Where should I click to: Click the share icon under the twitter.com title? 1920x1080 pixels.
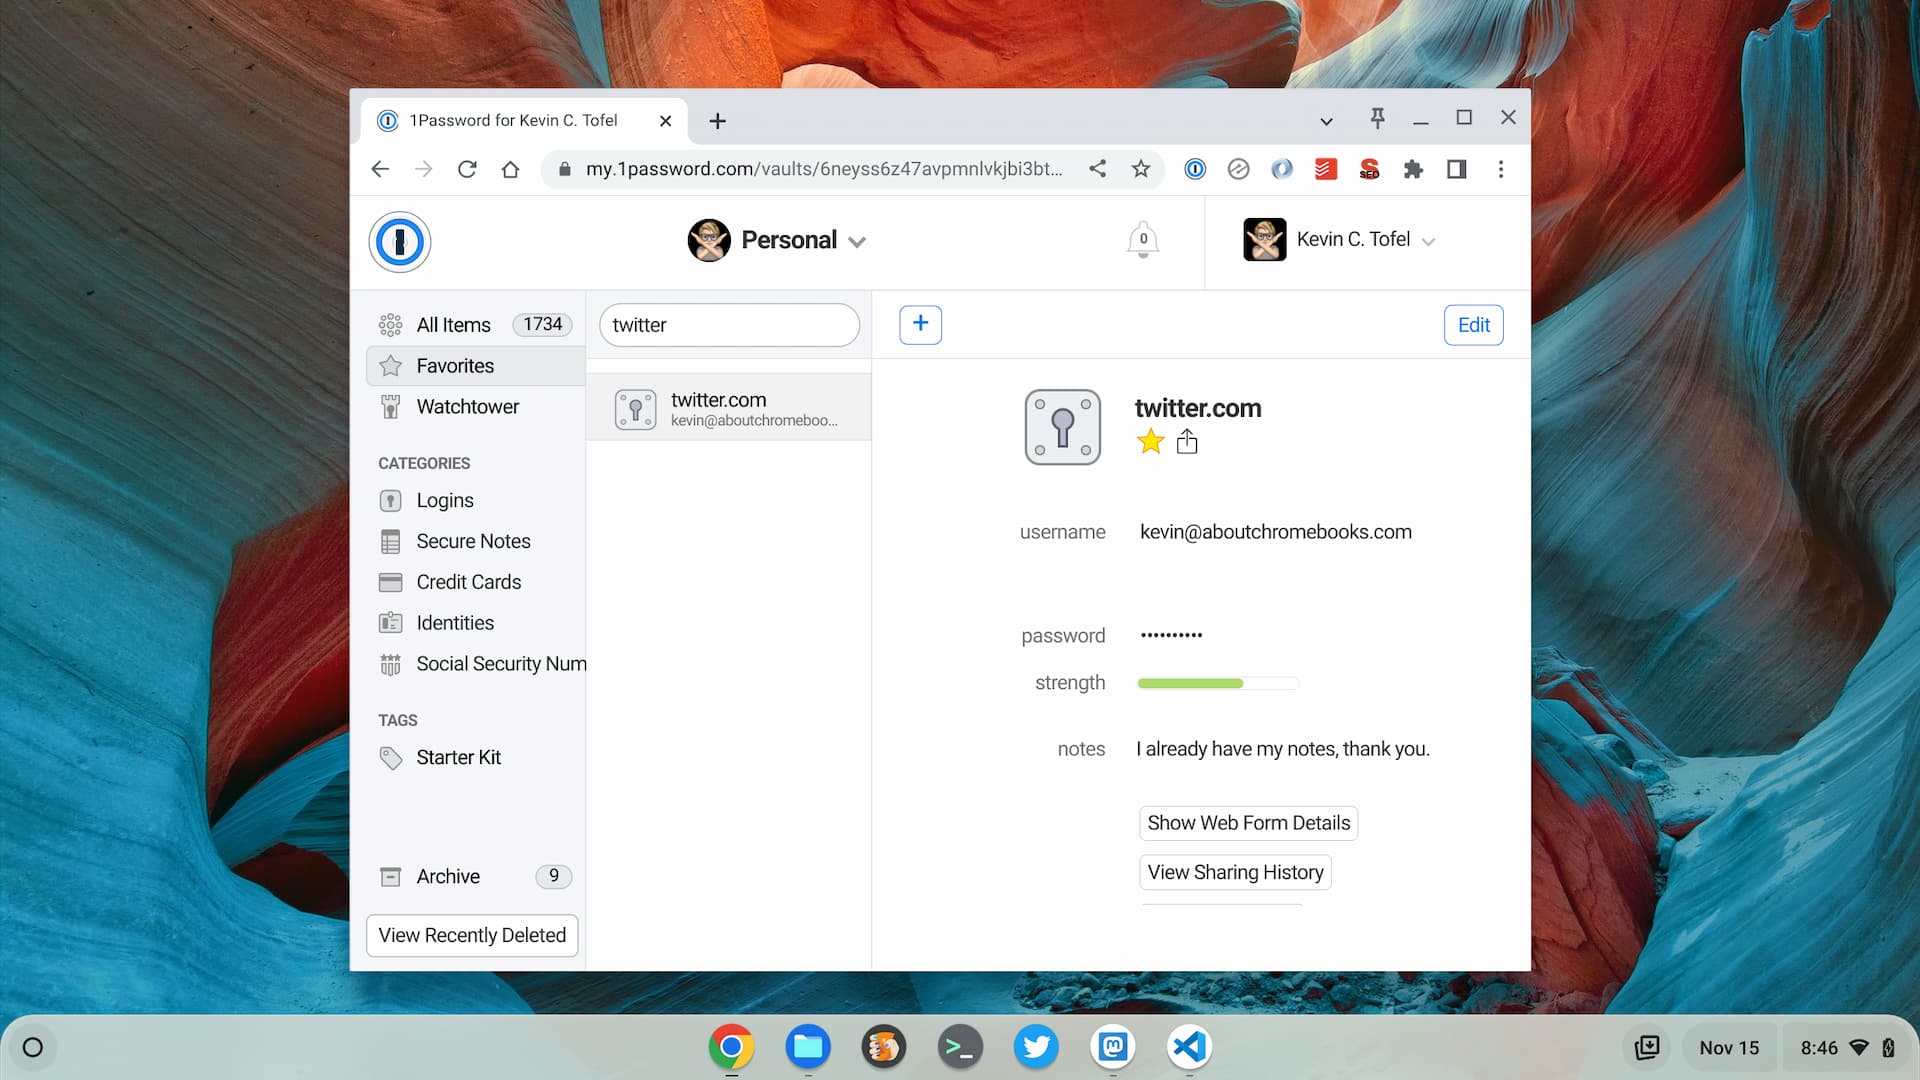[1187, 441]
